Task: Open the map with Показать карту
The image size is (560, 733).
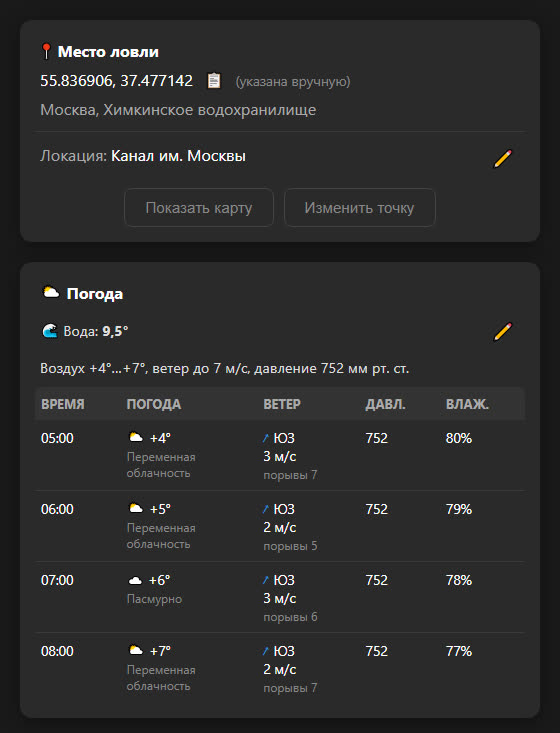Action: click(x=199, y=208)
